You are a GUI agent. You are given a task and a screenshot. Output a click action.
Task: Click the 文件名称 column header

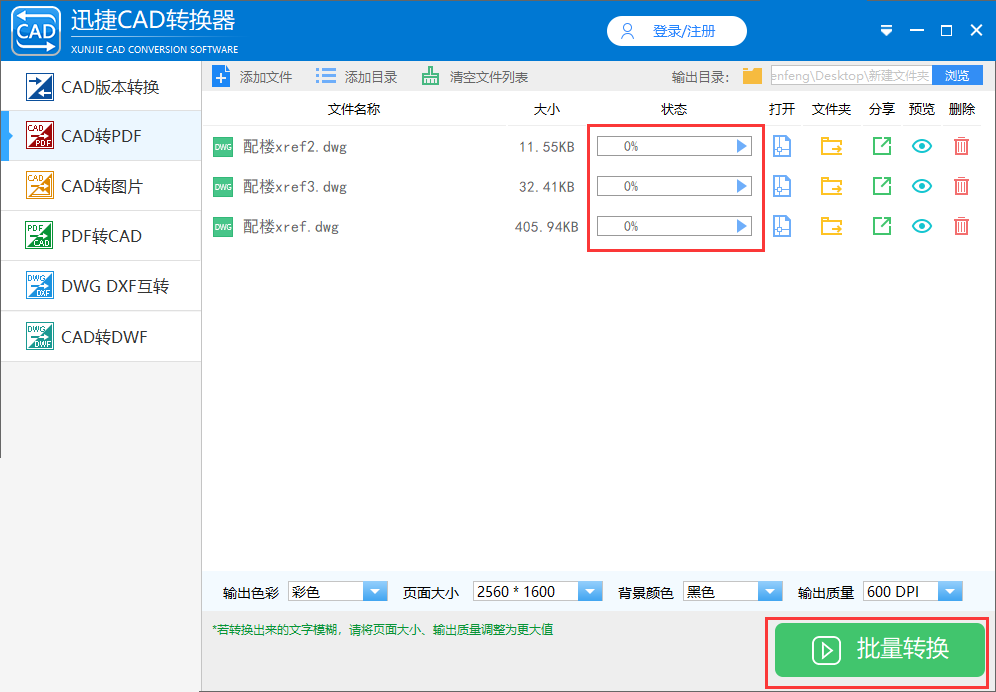pyautogui.click(x=354, y=109)
